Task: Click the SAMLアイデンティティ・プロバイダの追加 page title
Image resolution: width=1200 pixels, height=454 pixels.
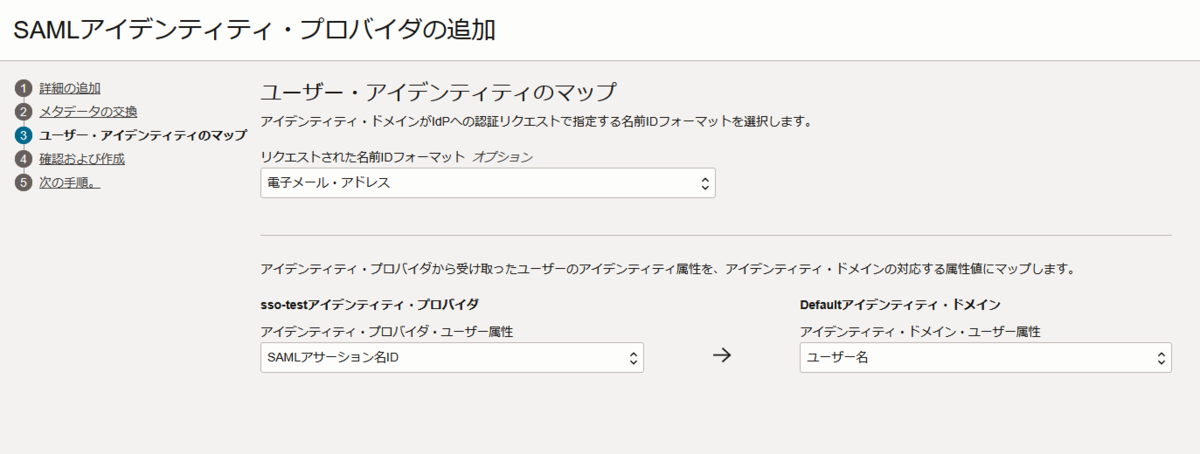Action: tap(255, 30)
